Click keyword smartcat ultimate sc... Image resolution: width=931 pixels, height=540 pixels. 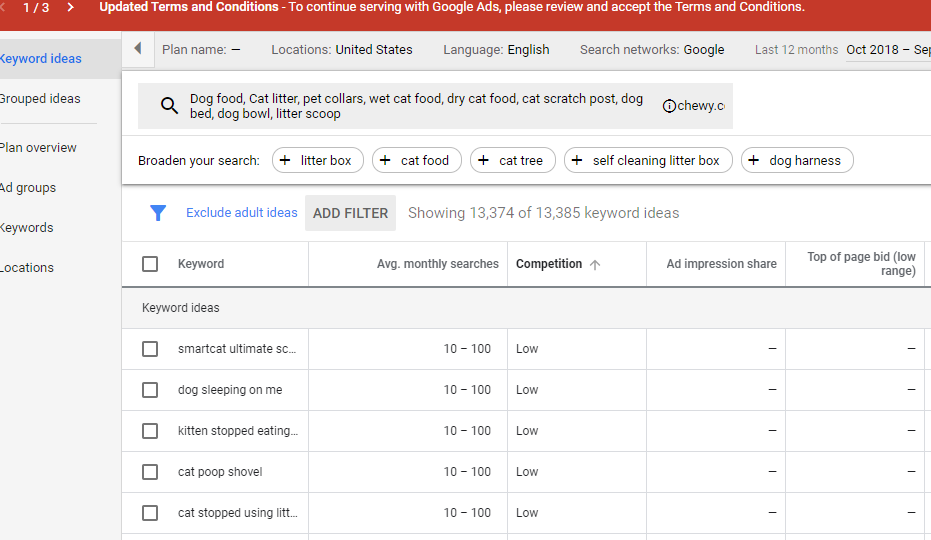237,349
